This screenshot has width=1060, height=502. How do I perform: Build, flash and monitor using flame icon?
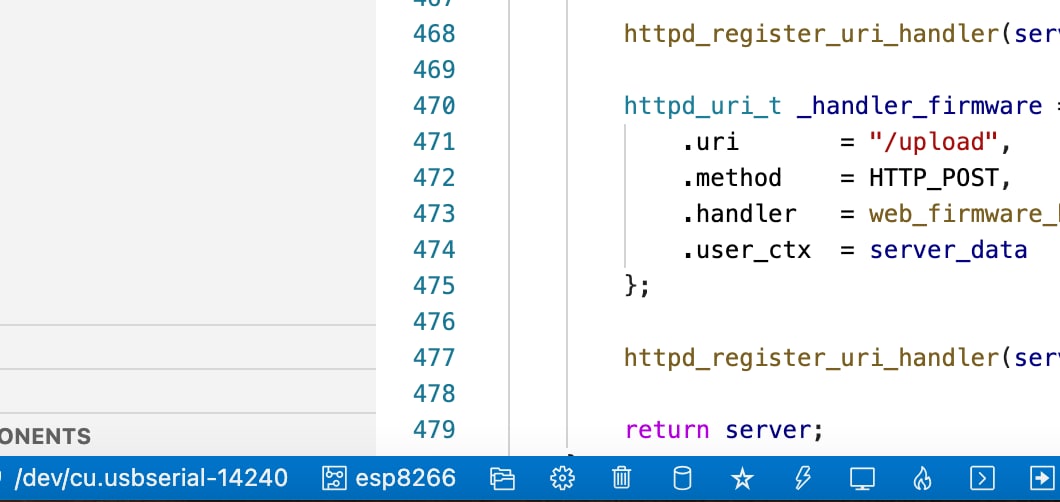pyautogui.click(x=922, y=478)
